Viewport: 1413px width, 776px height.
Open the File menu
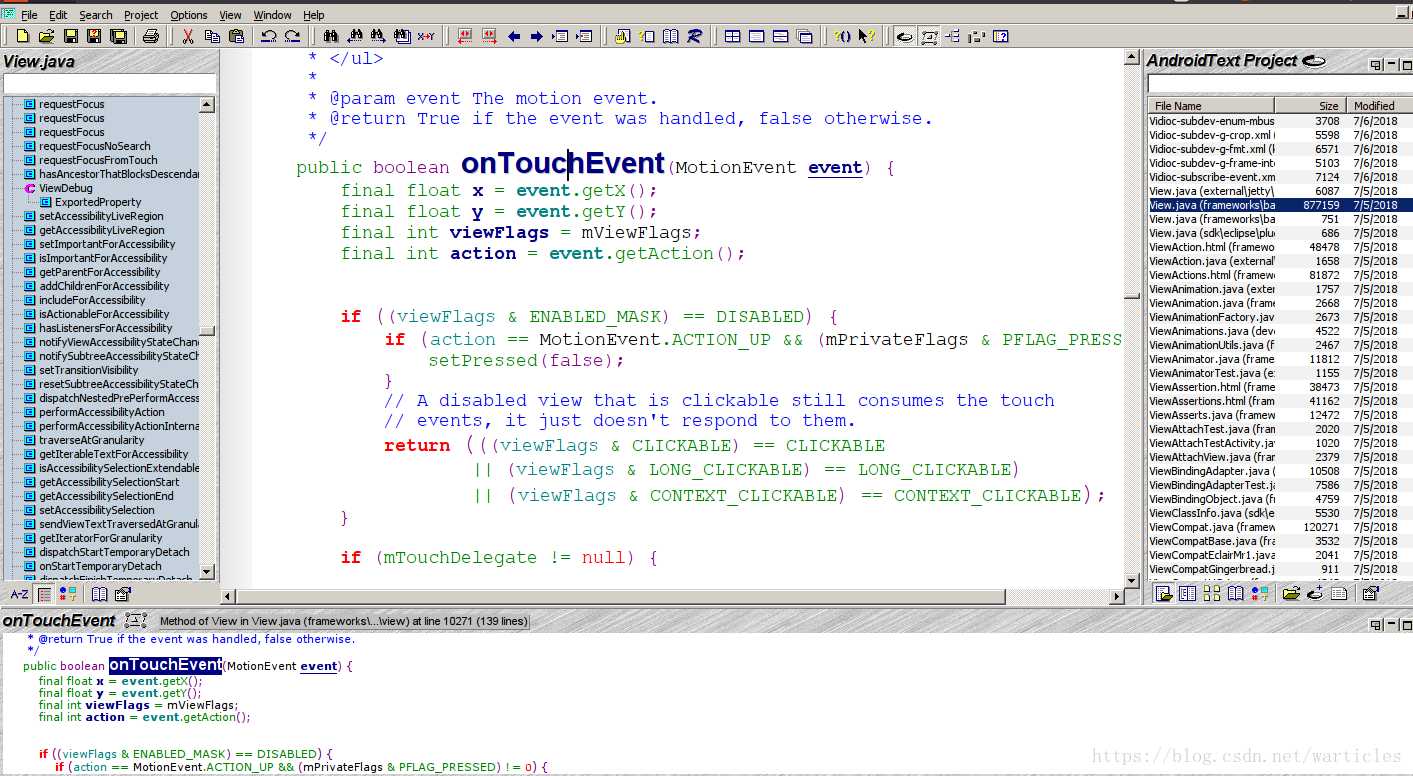29,15
